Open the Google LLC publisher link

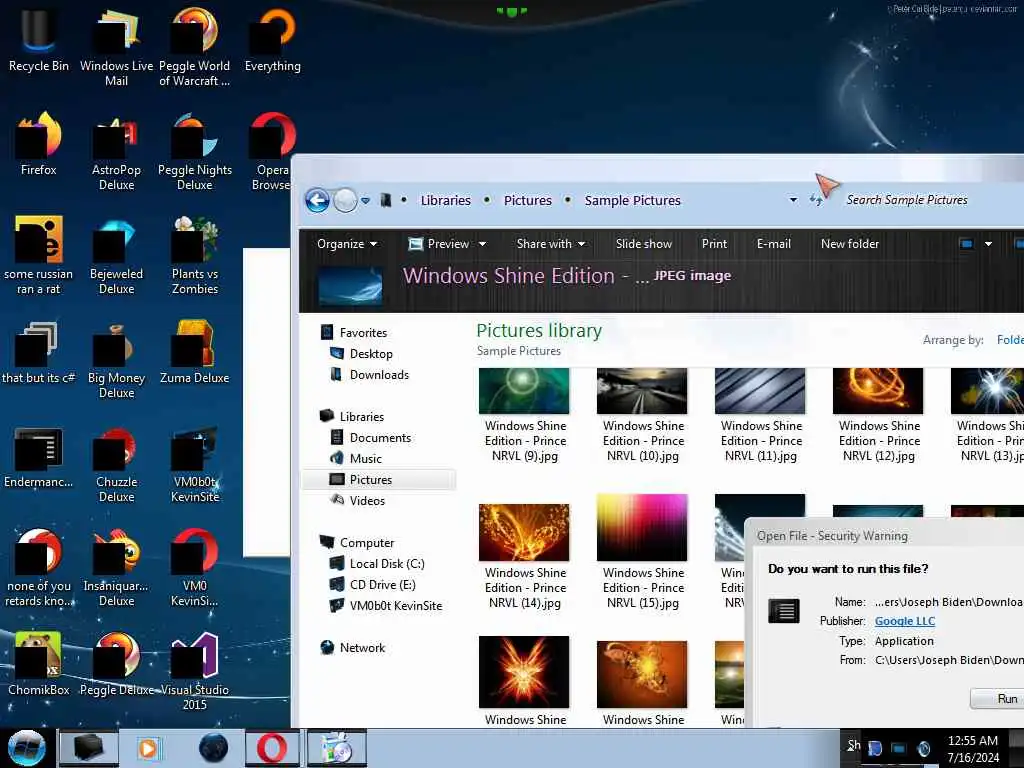point(904,621)
